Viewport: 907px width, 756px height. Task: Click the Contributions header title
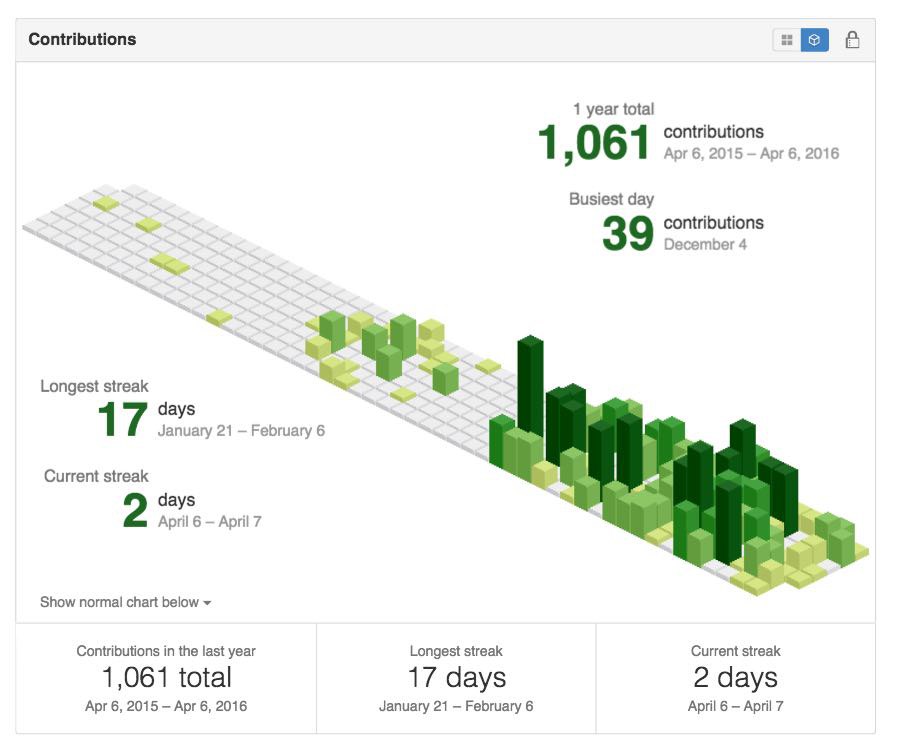point(82,39)
